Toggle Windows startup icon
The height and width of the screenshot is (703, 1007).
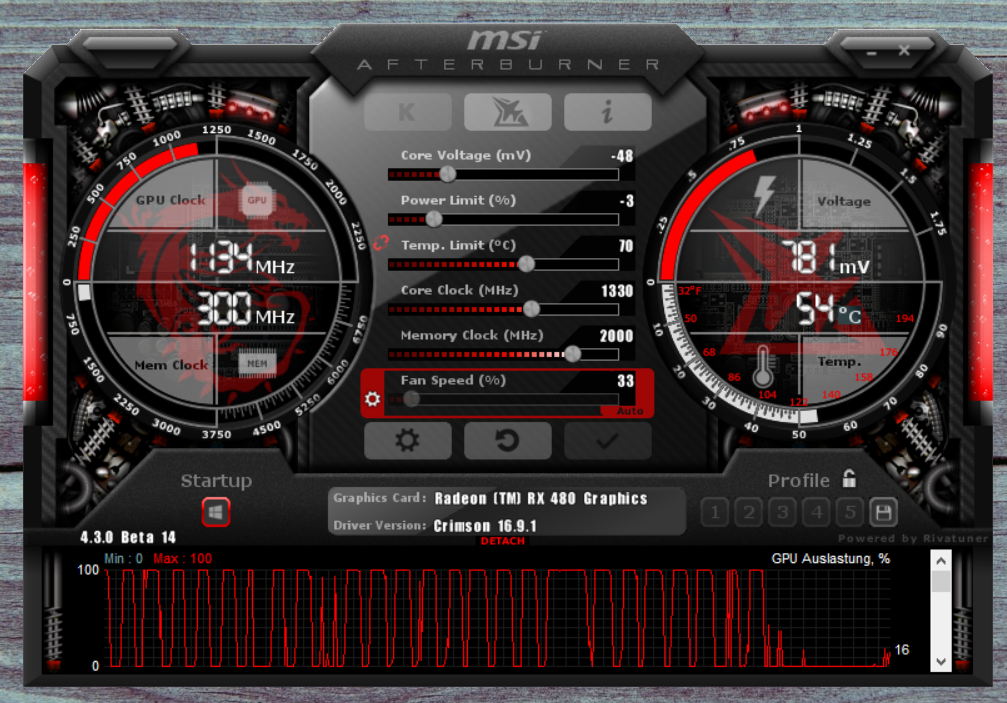[216, 512]
